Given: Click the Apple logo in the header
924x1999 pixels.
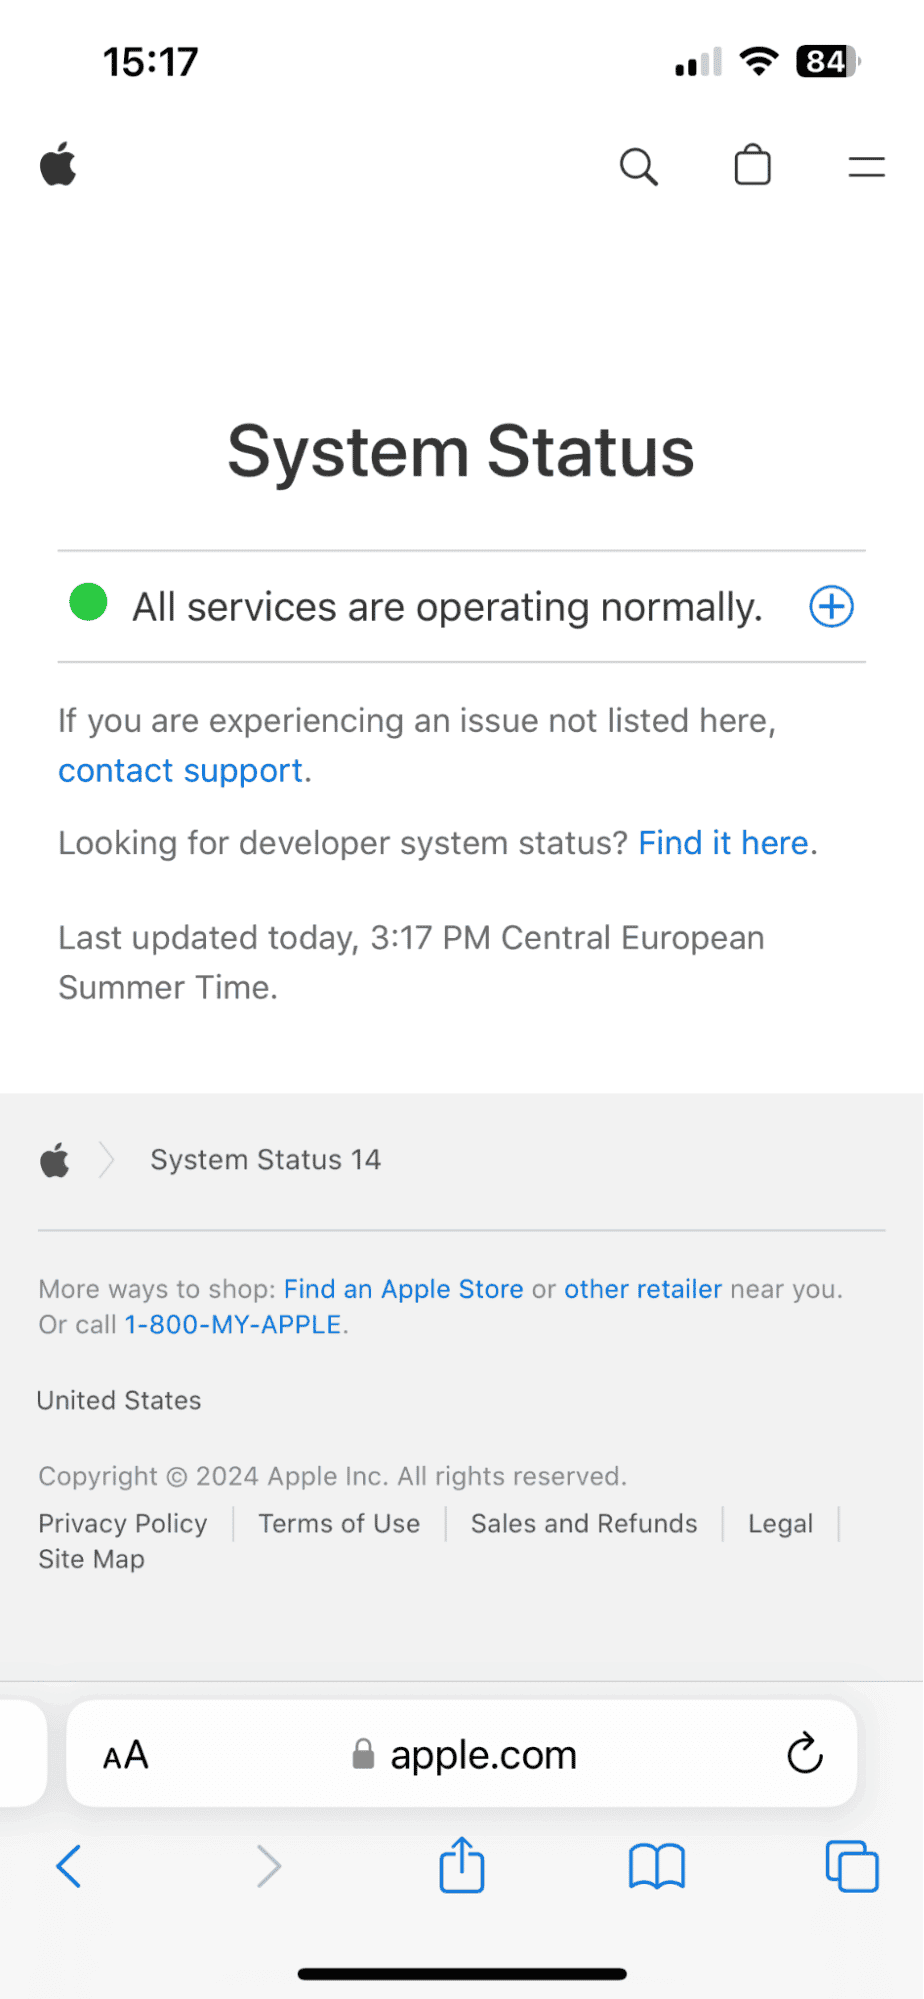Looking at the screenshot, I should pos(58,165).
